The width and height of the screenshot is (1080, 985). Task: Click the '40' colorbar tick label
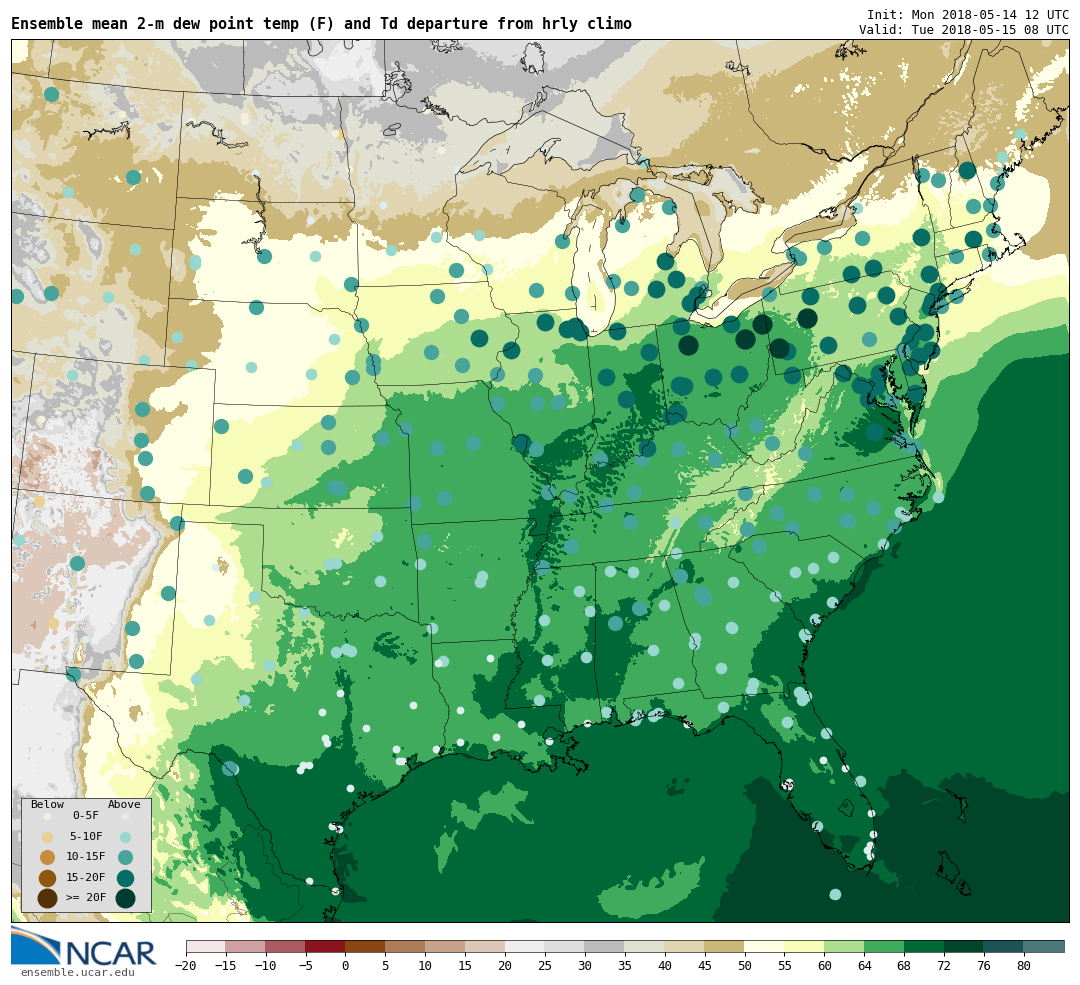pos(665,966)
